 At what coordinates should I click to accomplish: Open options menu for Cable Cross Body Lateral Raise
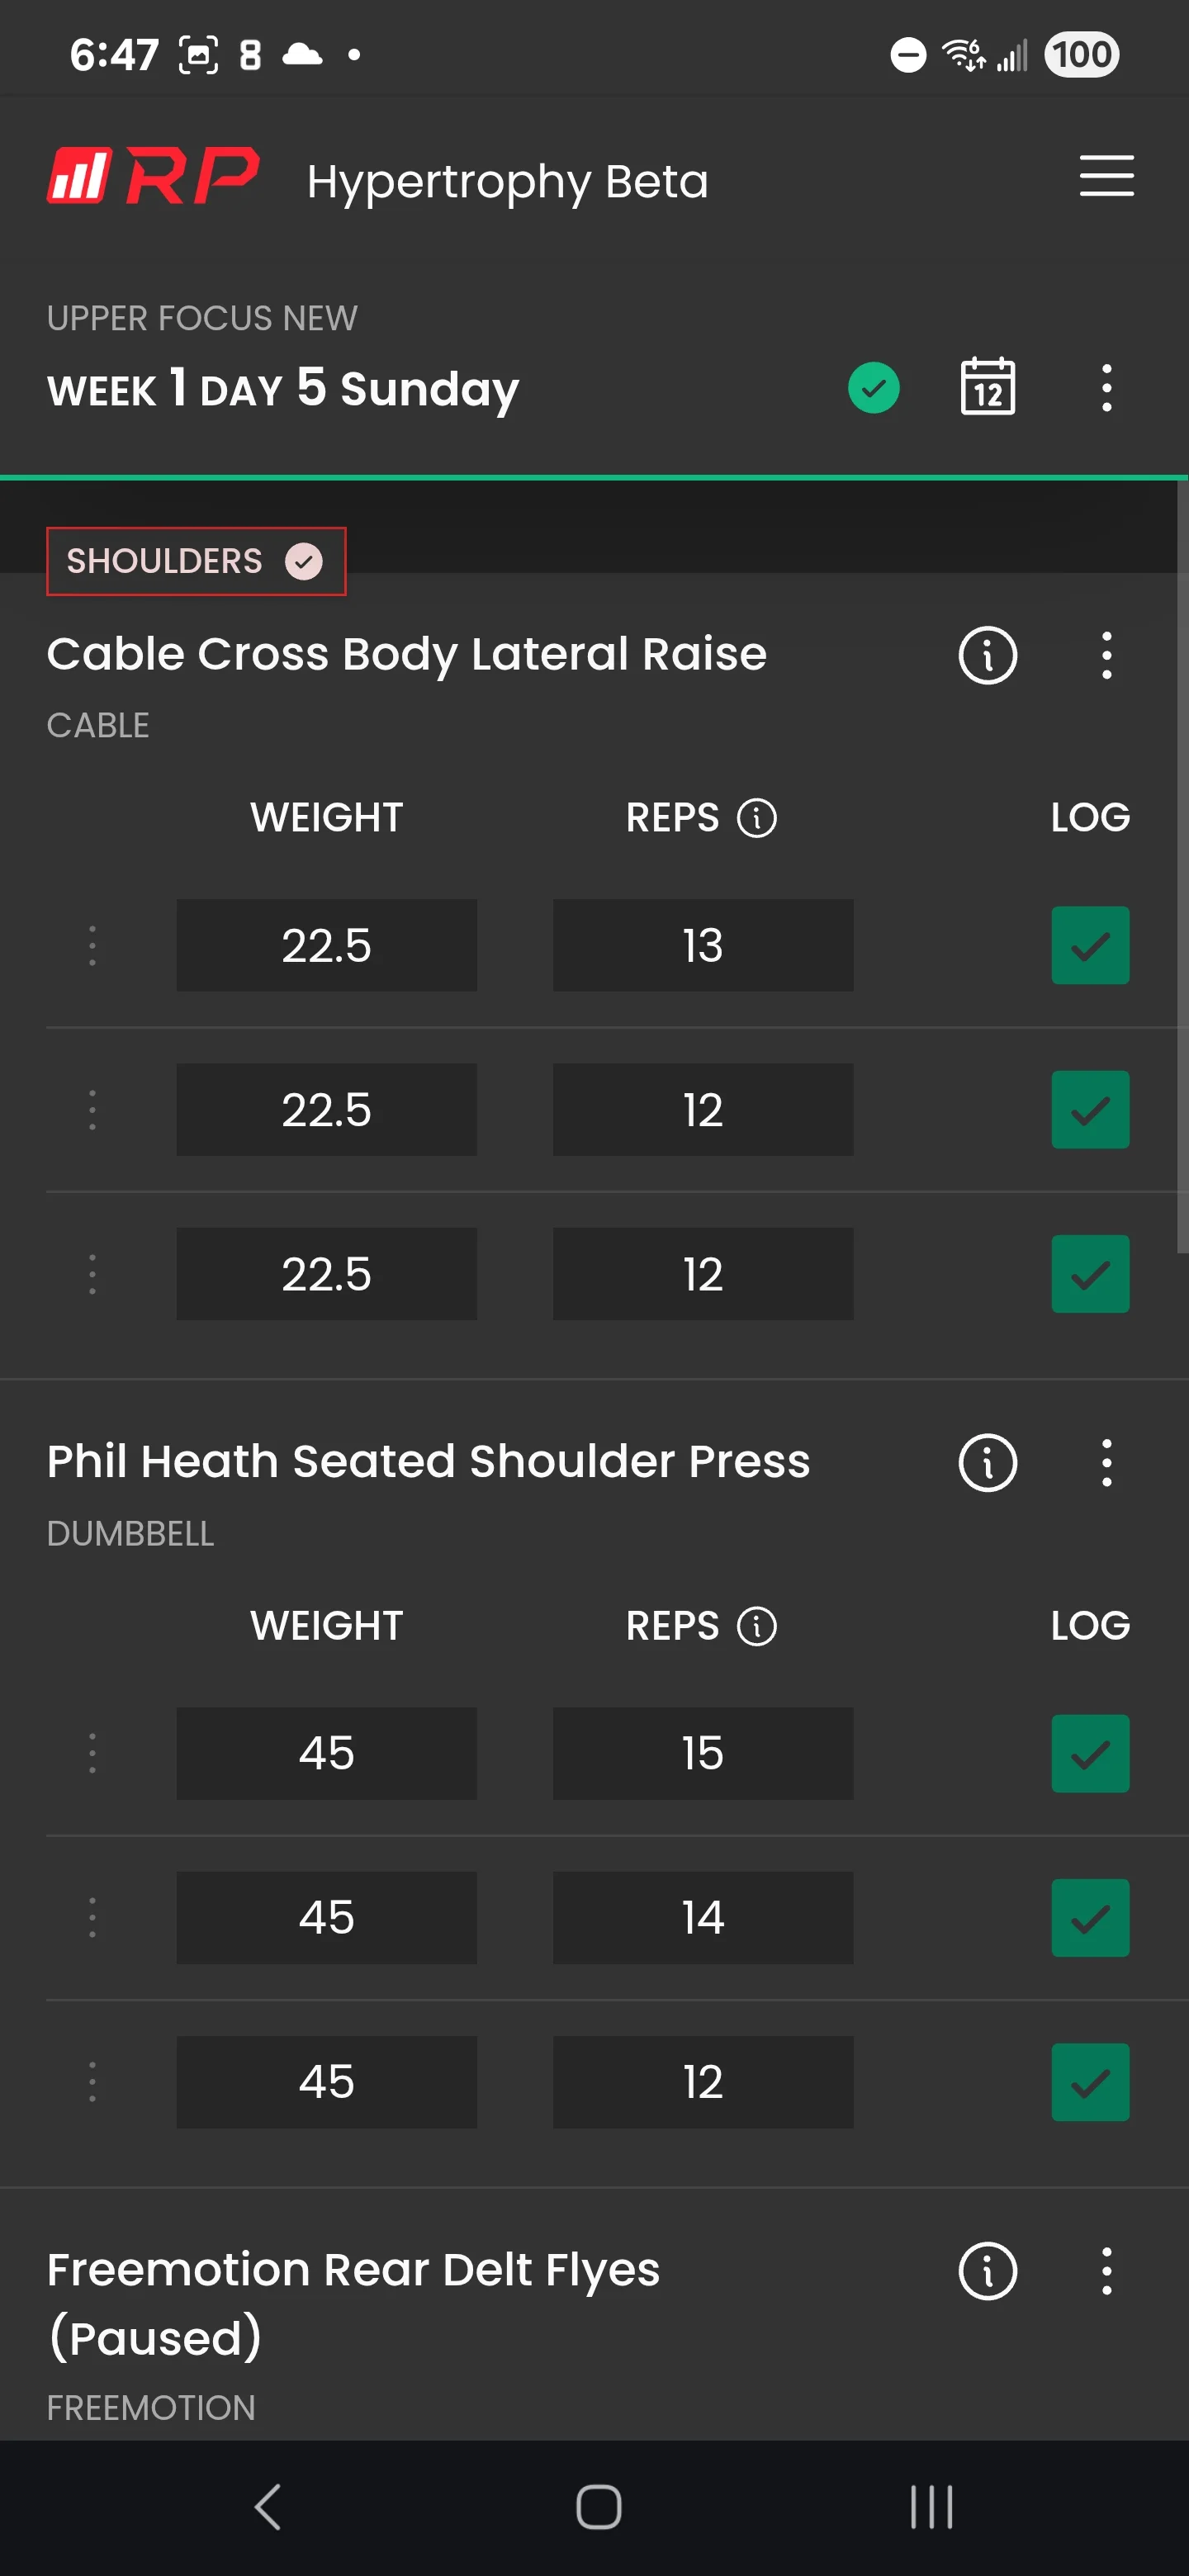point(1106,656)
